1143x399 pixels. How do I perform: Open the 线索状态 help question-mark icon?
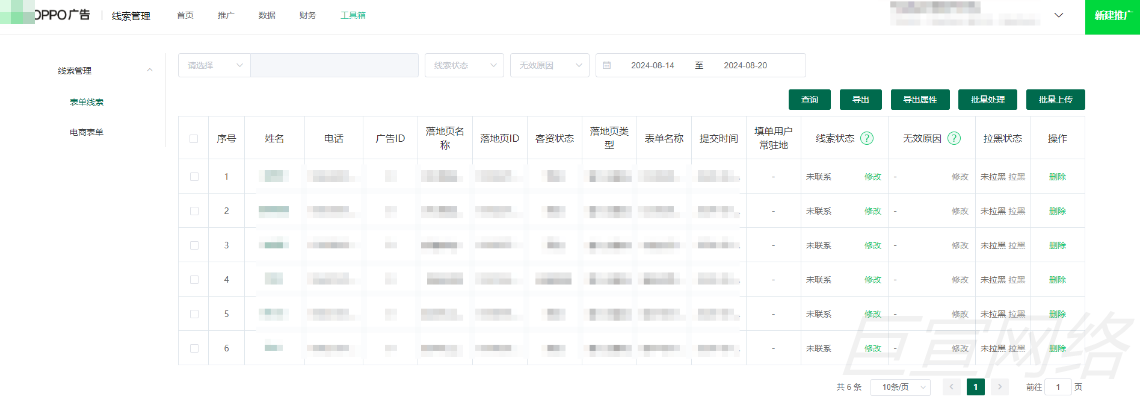coord(867,139)
